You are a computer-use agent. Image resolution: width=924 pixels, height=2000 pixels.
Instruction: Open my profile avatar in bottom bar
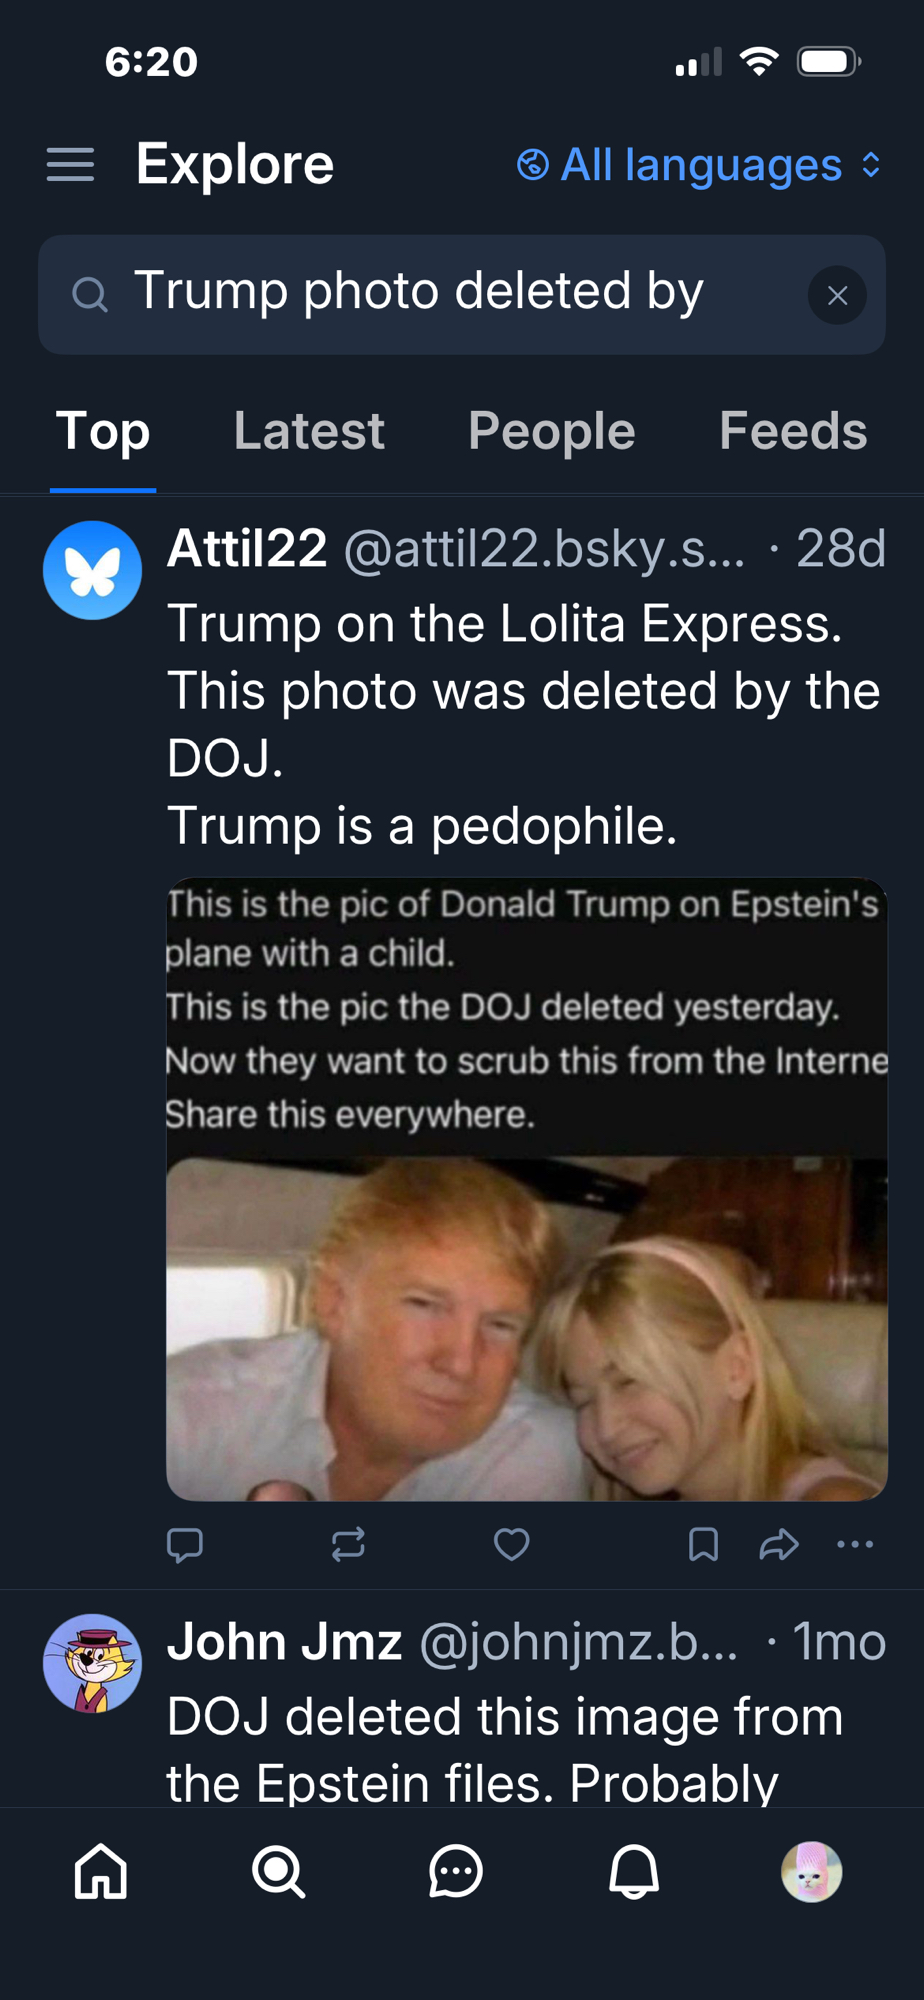click(x=811, y=1872)
